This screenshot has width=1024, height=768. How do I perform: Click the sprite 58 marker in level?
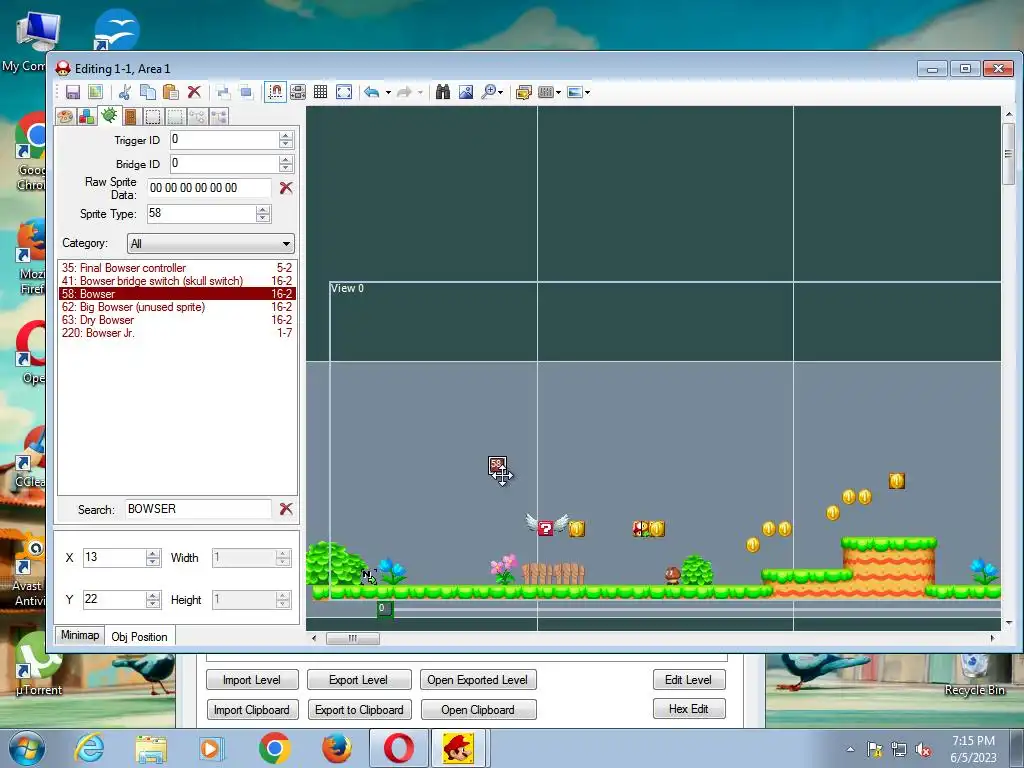click(x=497, y=466)
